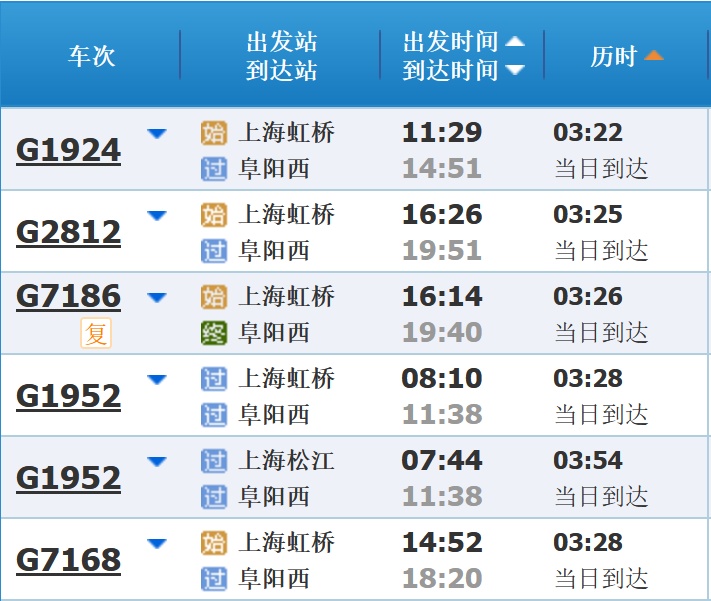Expand stop details for train G7168
Image resolution: width=711 pixels, height=601 pixels.
(157, 543)
